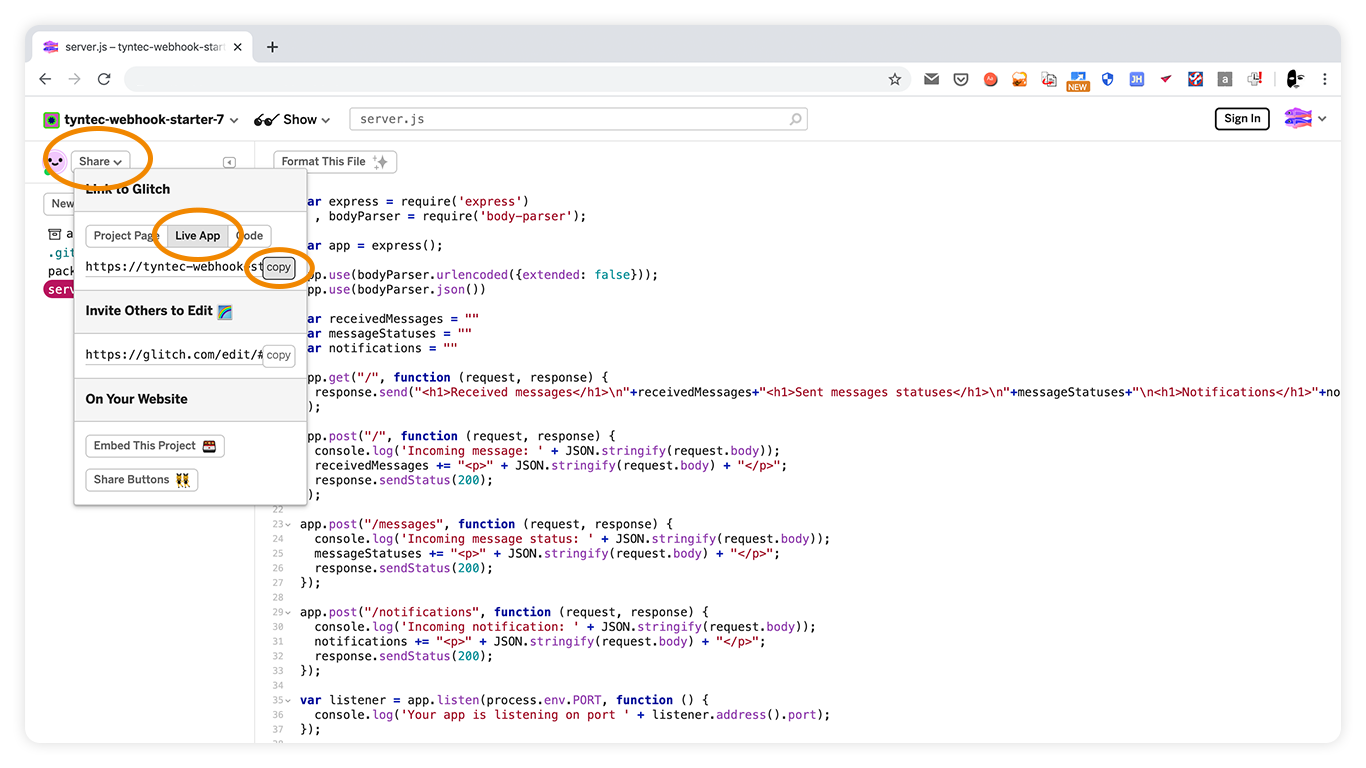
Task: Open the Pocket extension icon
Action: (961, 79)
